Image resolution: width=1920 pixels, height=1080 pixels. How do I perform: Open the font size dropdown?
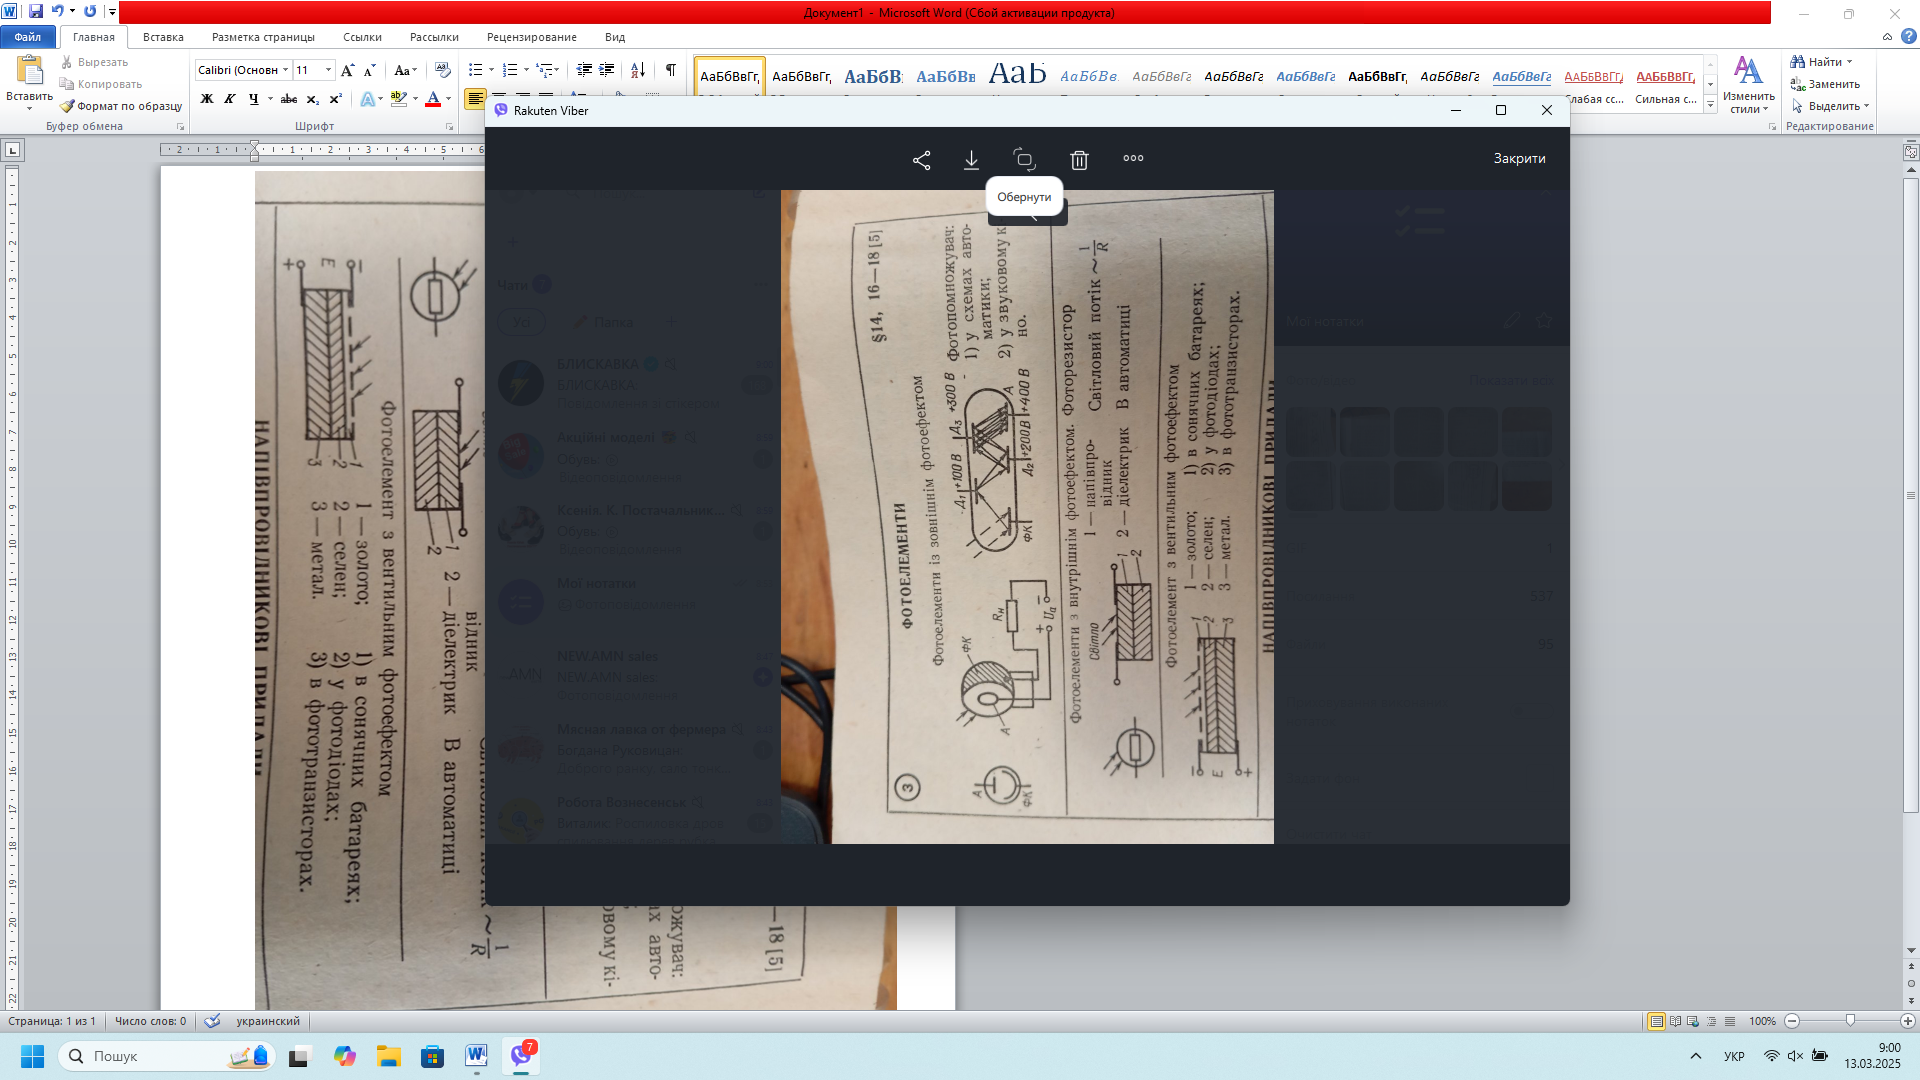point(328,70)
